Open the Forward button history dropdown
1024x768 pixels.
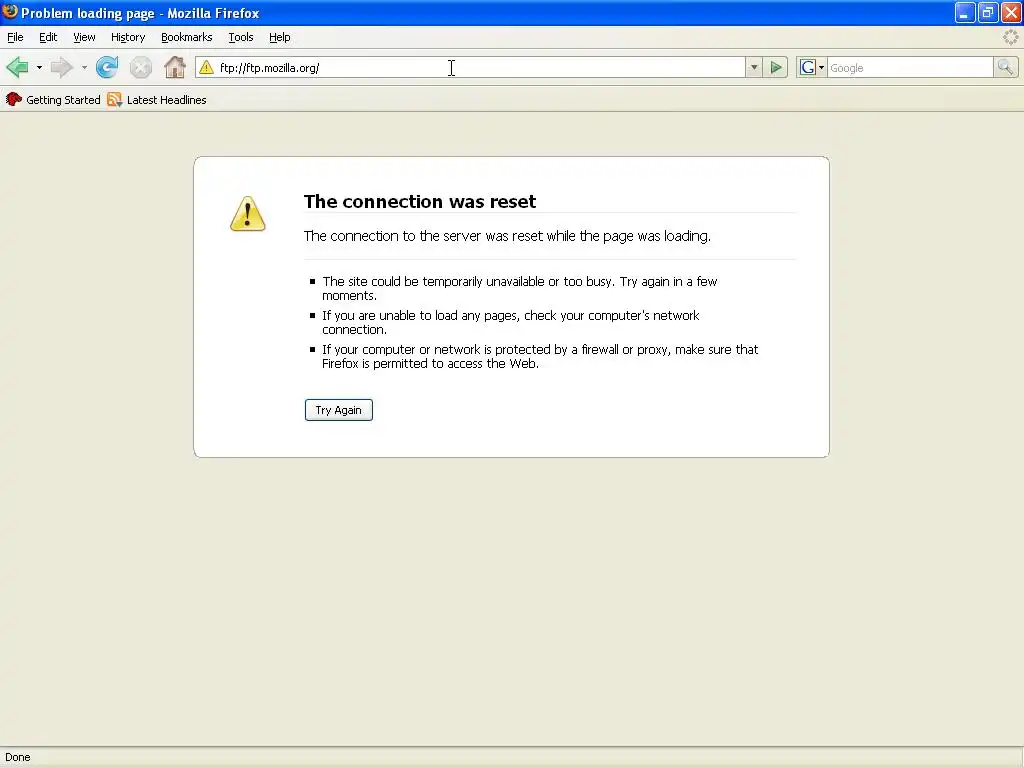click(x=84, y=67)
